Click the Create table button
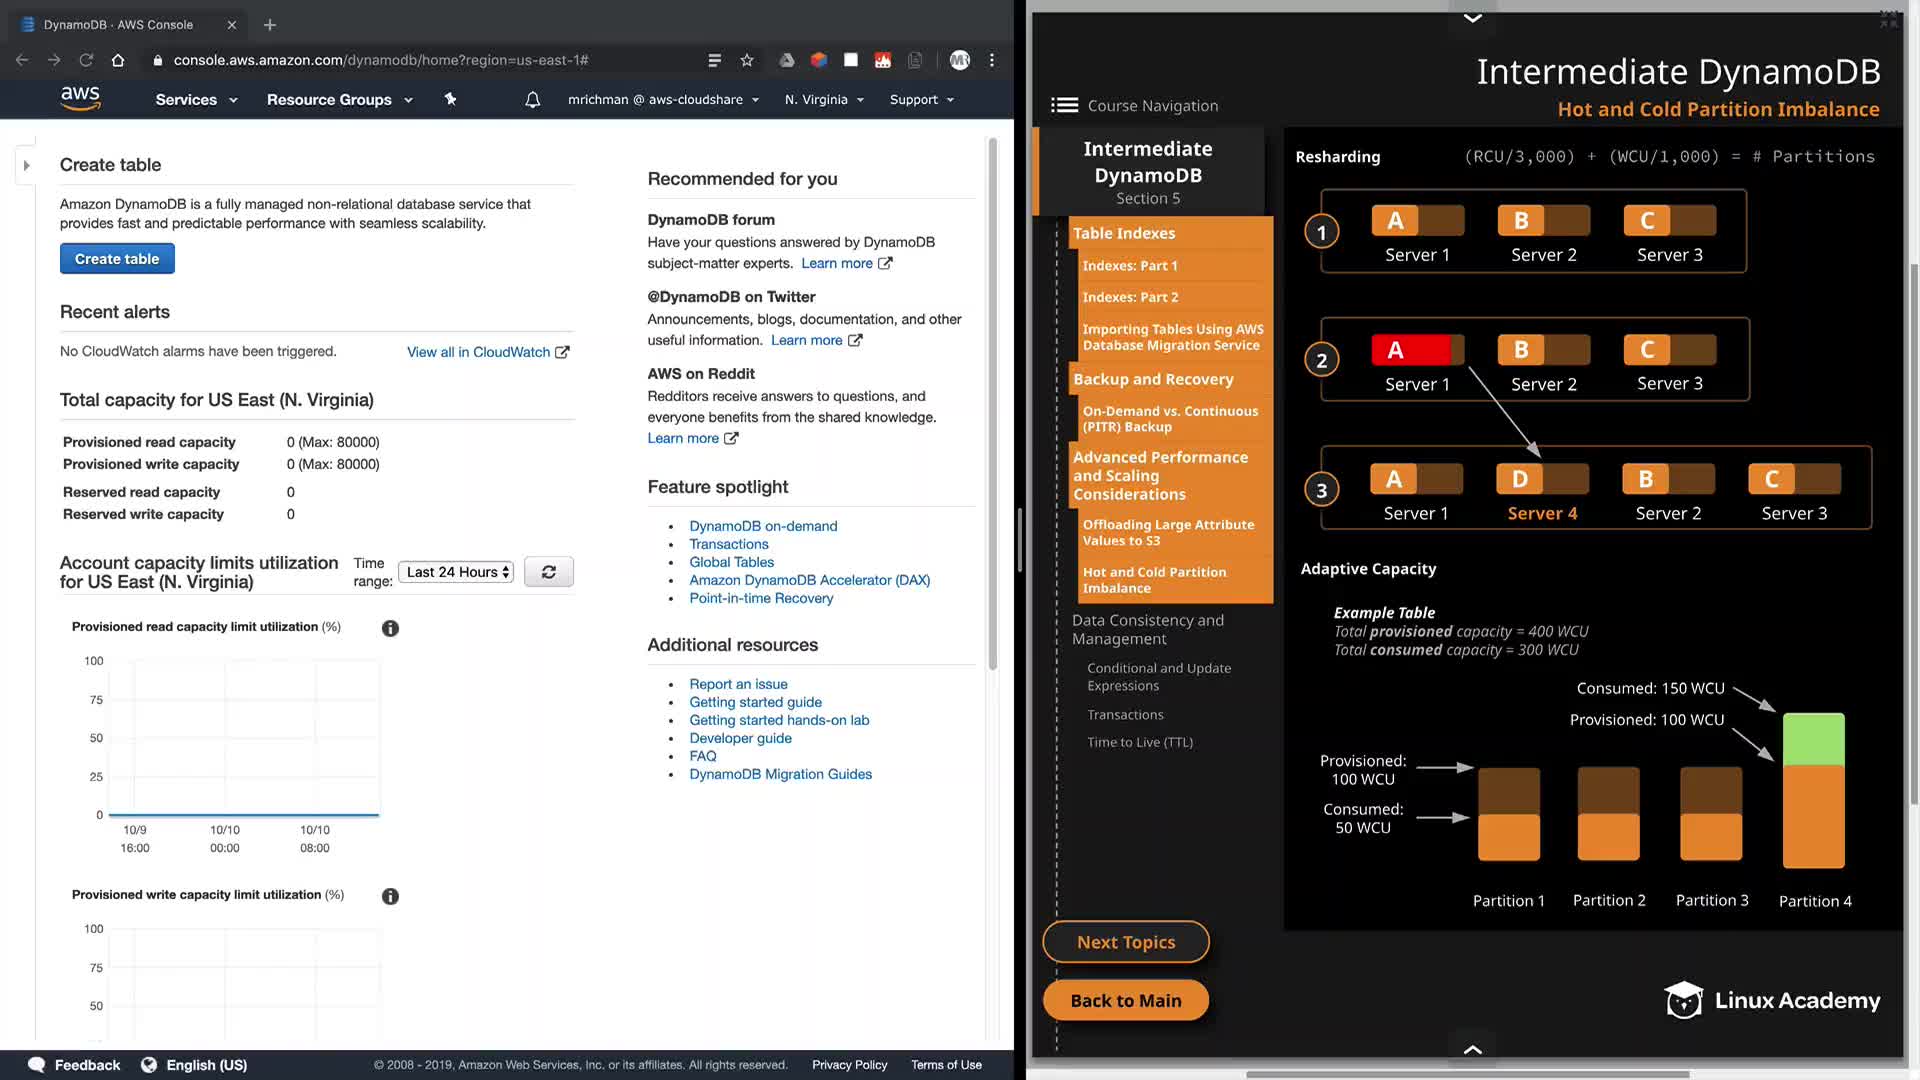The image size is (1920, 1080). [117, 258]
